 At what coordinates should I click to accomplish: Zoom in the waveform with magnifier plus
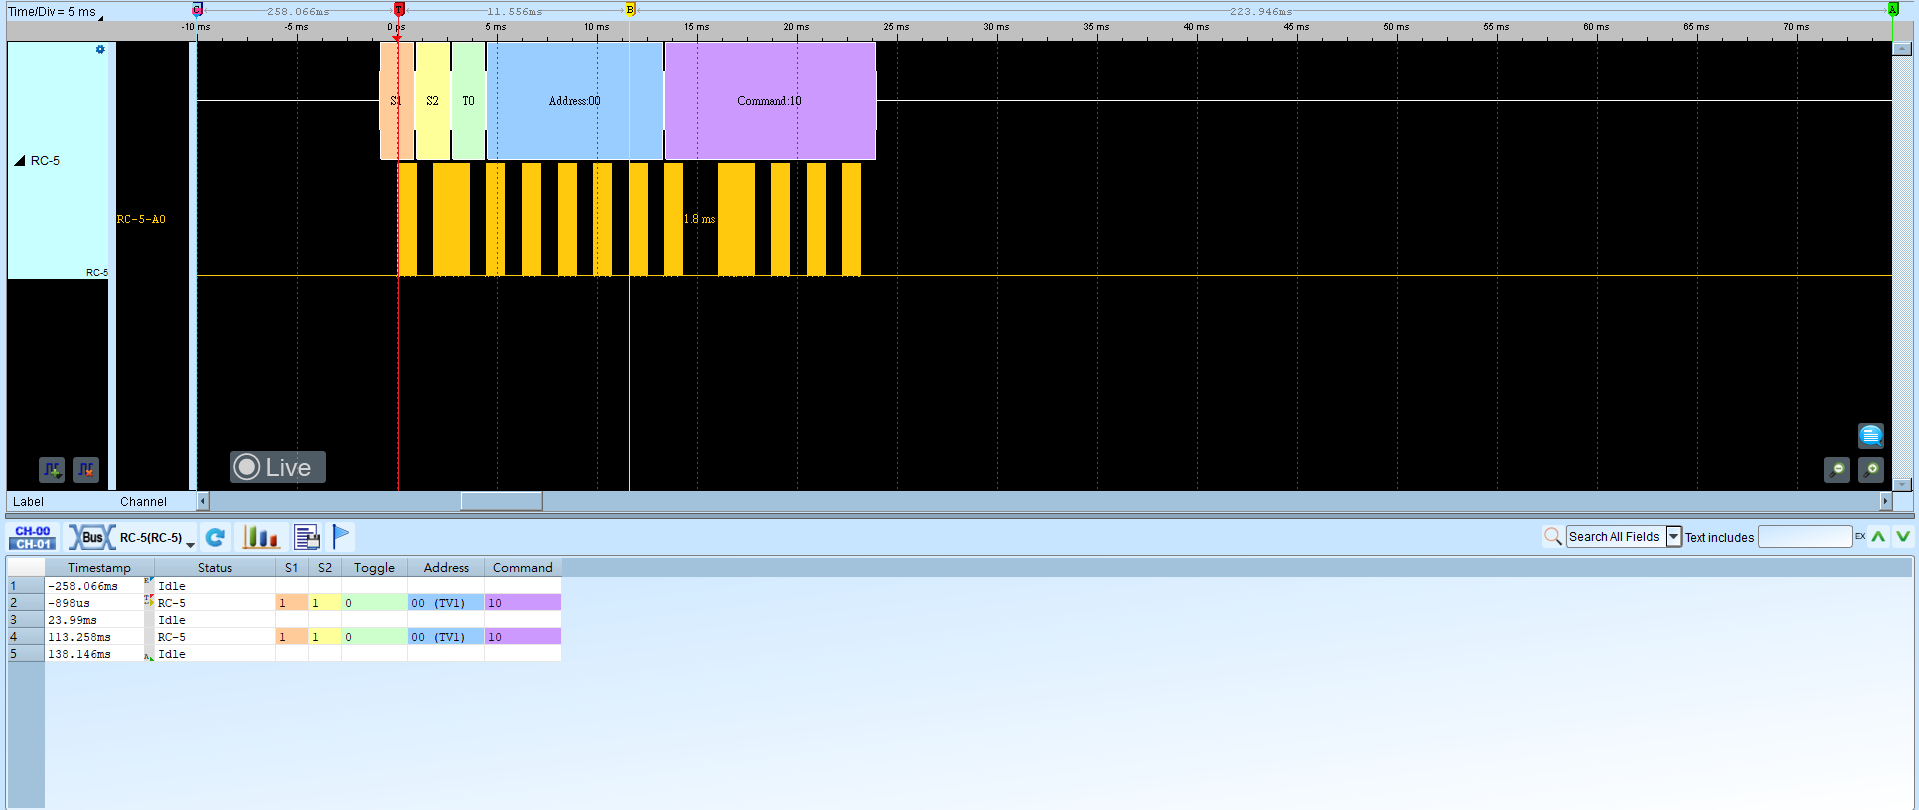click(x=1870, y=469)
